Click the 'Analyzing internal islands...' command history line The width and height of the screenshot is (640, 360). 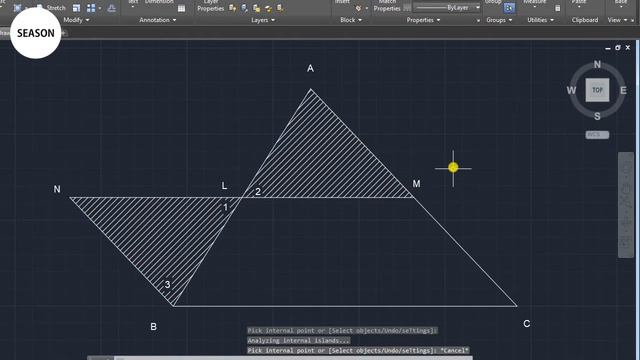pyautogui.click(x=298, y=340)
